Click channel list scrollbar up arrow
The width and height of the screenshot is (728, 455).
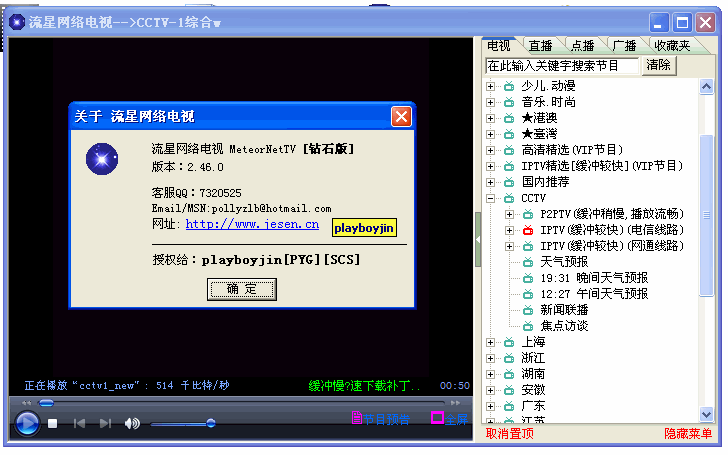706,86
